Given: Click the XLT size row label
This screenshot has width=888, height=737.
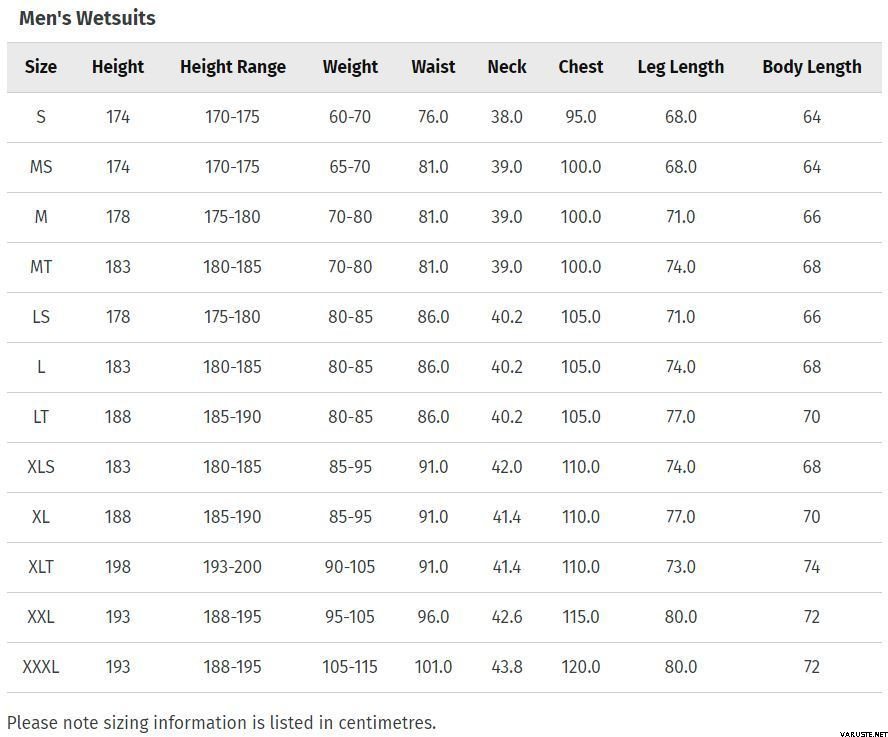Looking at the screenshot, I should point(41,567).
